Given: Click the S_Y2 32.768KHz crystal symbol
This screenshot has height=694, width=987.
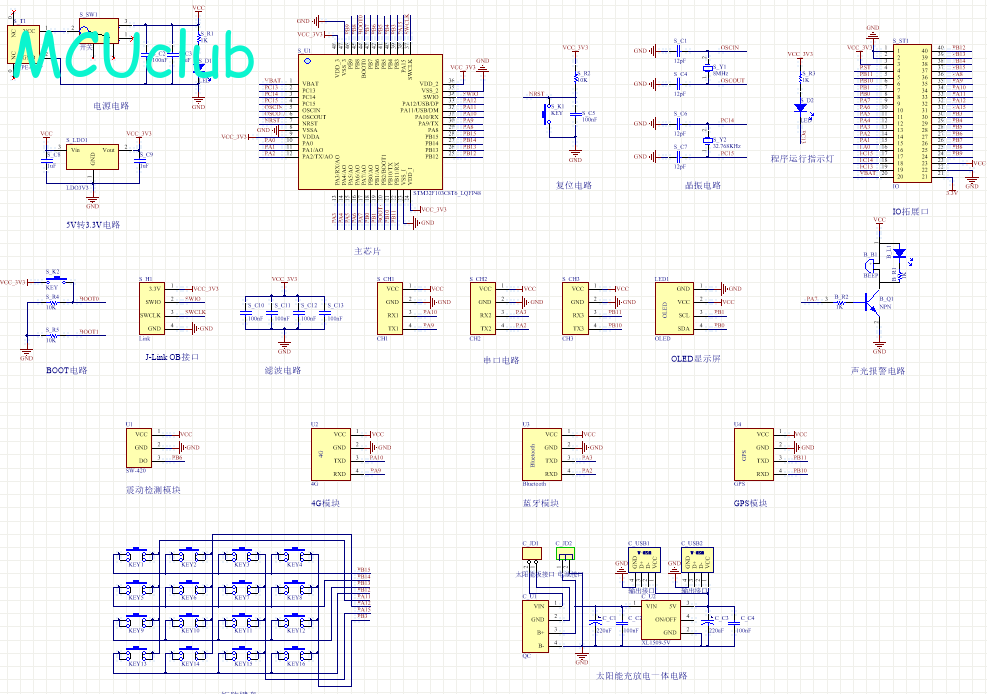Looking at the screenshot, I should [x=708, y=140].
